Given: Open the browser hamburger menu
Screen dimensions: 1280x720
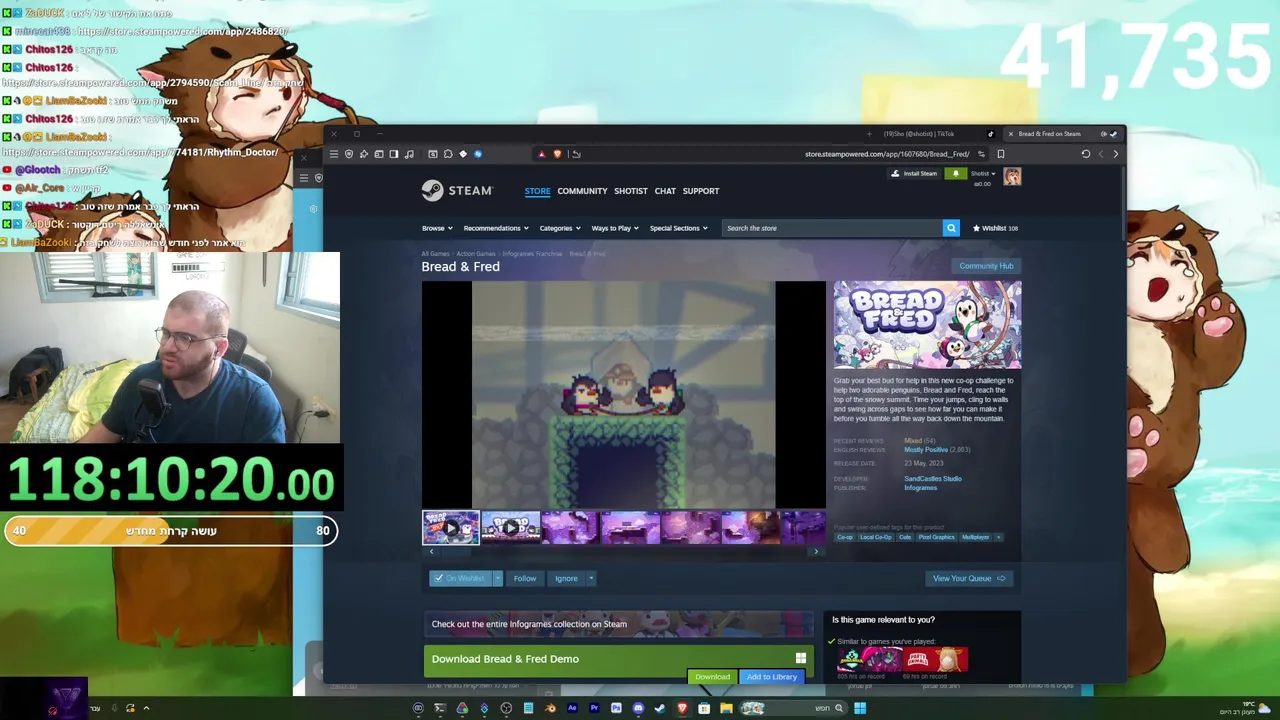Looking at the screenshot, I should coord(334,154).
